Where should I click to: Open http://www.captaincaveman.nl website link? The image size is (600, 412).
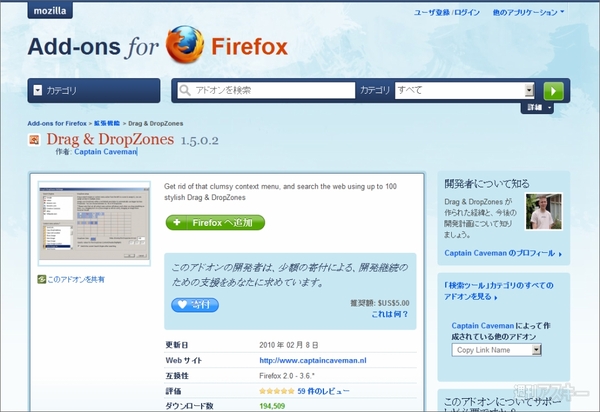coord(313,360)
